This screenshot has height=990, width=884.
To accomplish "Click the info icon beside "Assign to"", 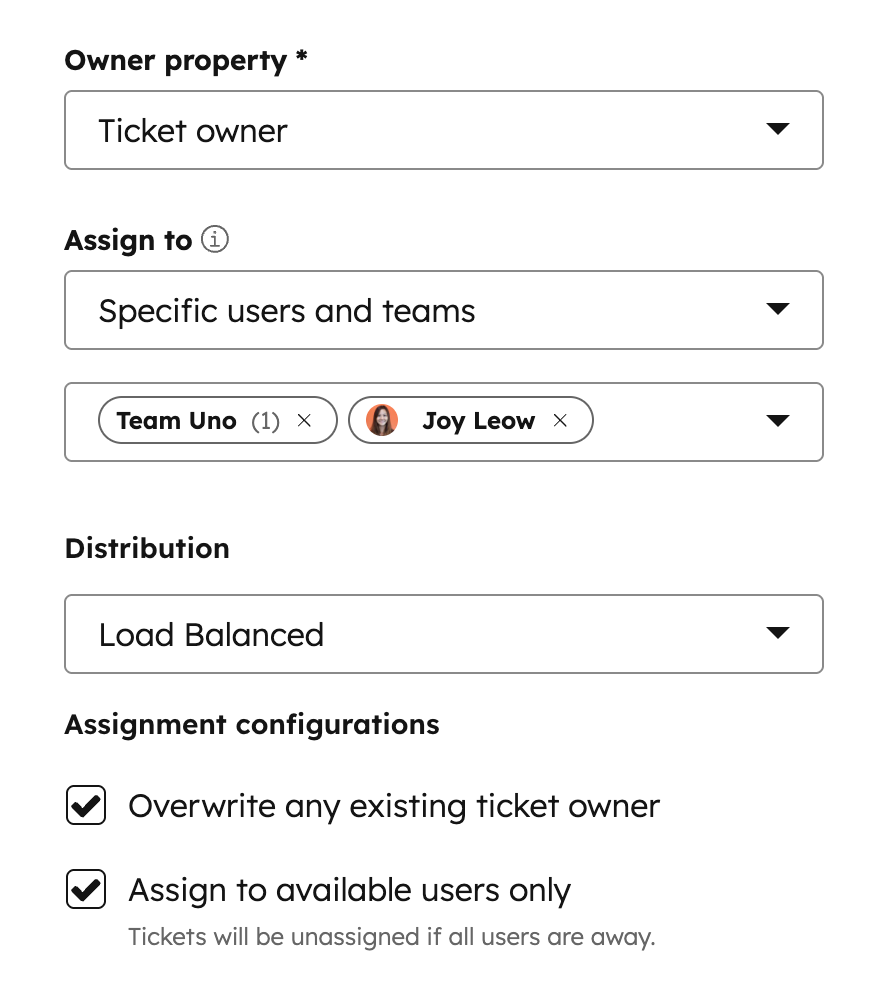I will pos(215,240).
